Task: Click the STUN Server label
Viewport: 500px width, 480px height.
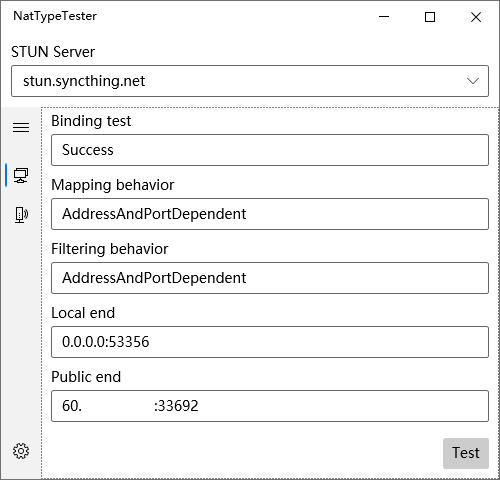Action: [x=53, y=52]
